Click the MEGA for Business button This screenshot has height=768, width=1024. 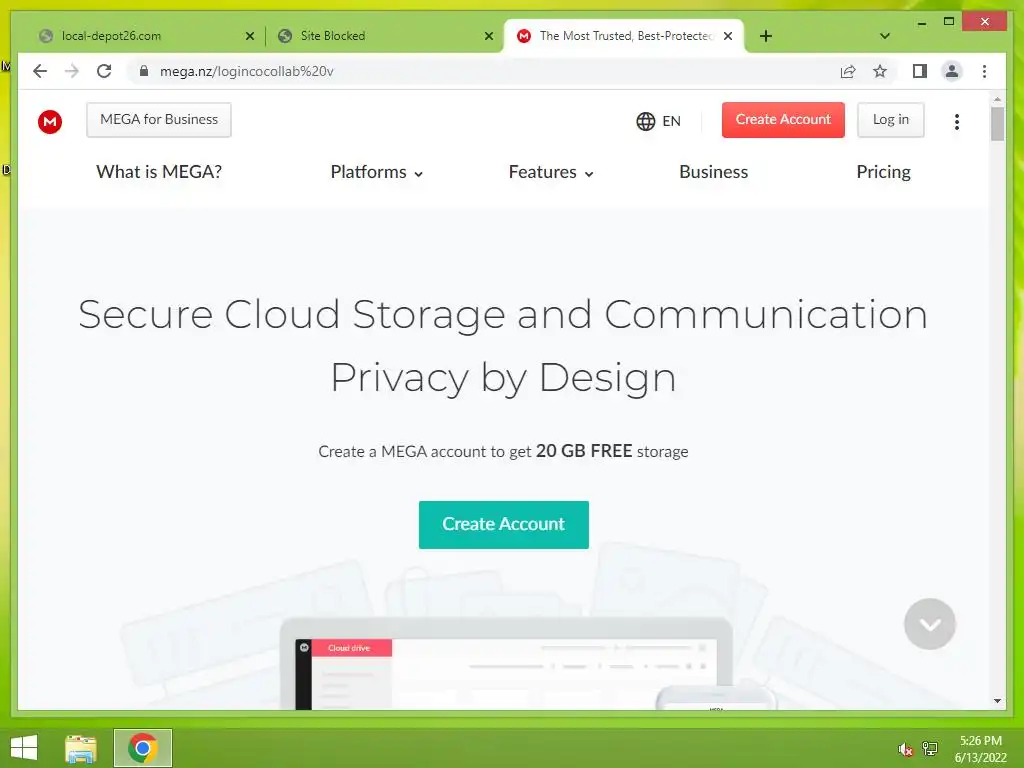pyautogui.click(x=159, y=120)
